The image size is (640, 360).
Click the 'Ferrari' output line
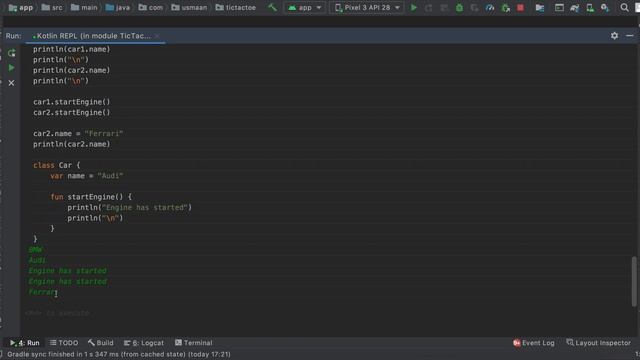point(42,292)
